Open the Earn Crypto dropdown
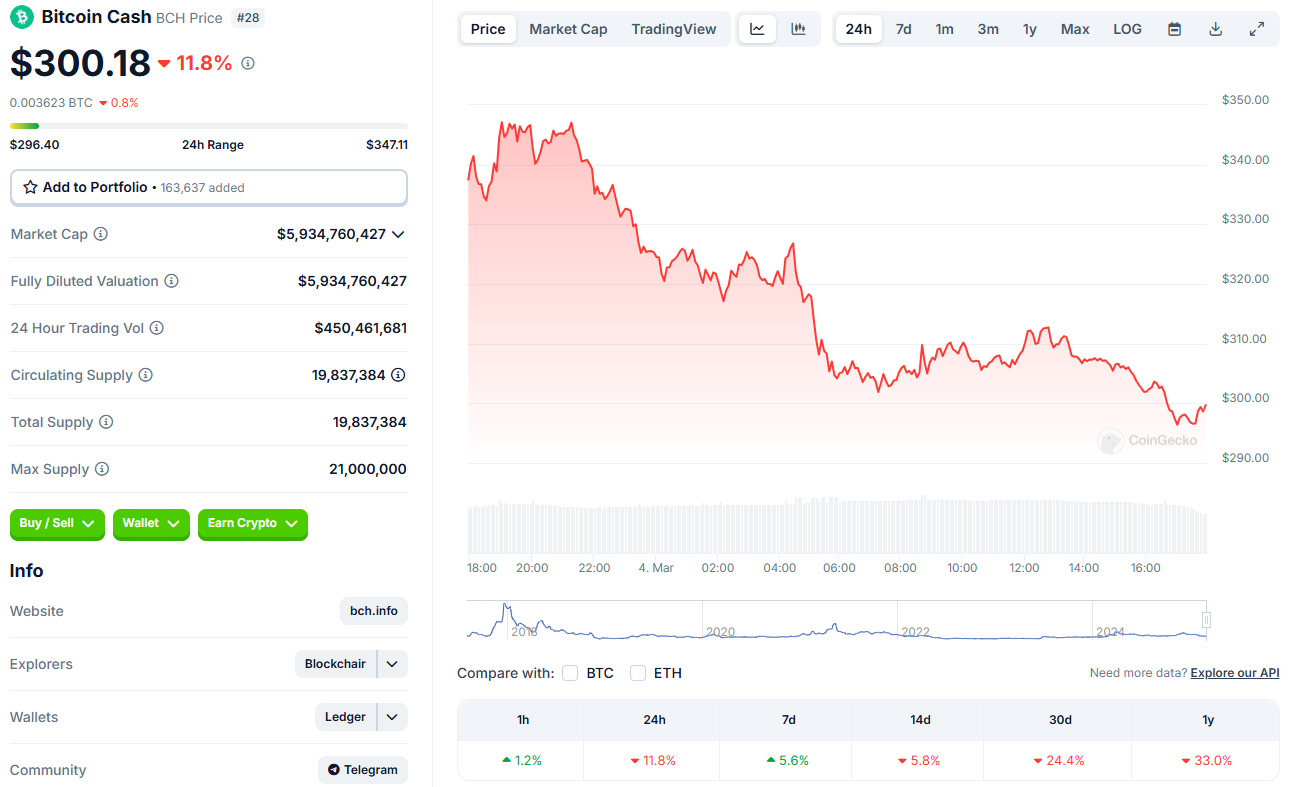The image size is (1302, 787). [x=253, y=524]
